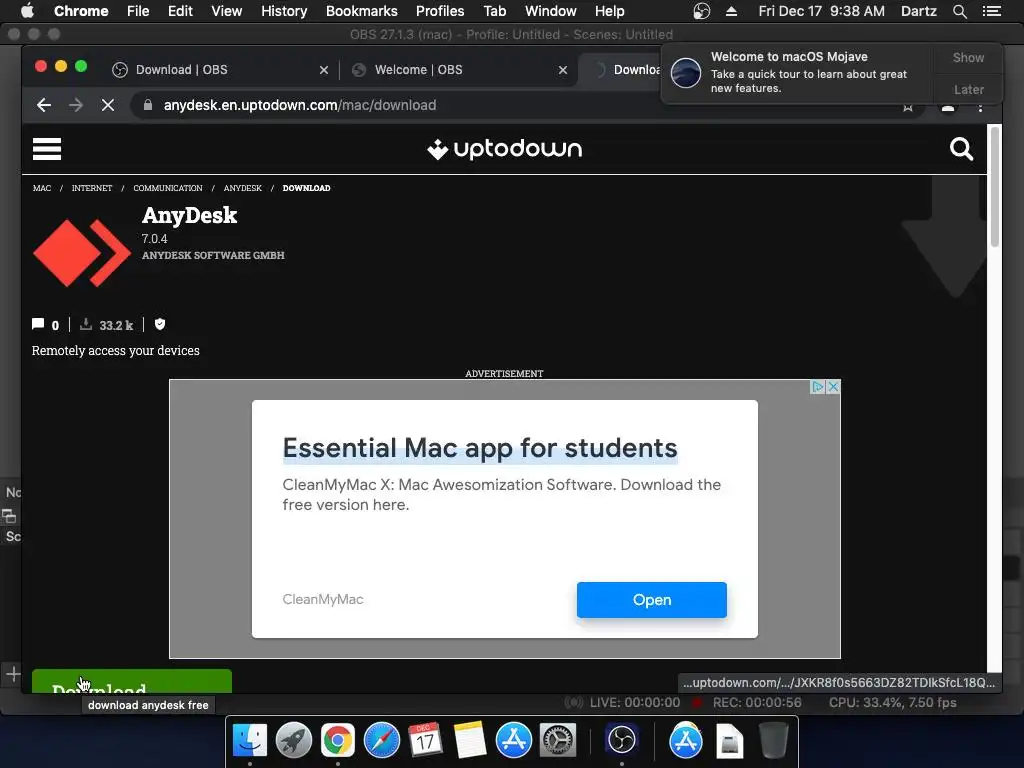The height and width of the screenshot is (768, 1024).
Task: Open Finder from the dock
Action: click(250, 741)
